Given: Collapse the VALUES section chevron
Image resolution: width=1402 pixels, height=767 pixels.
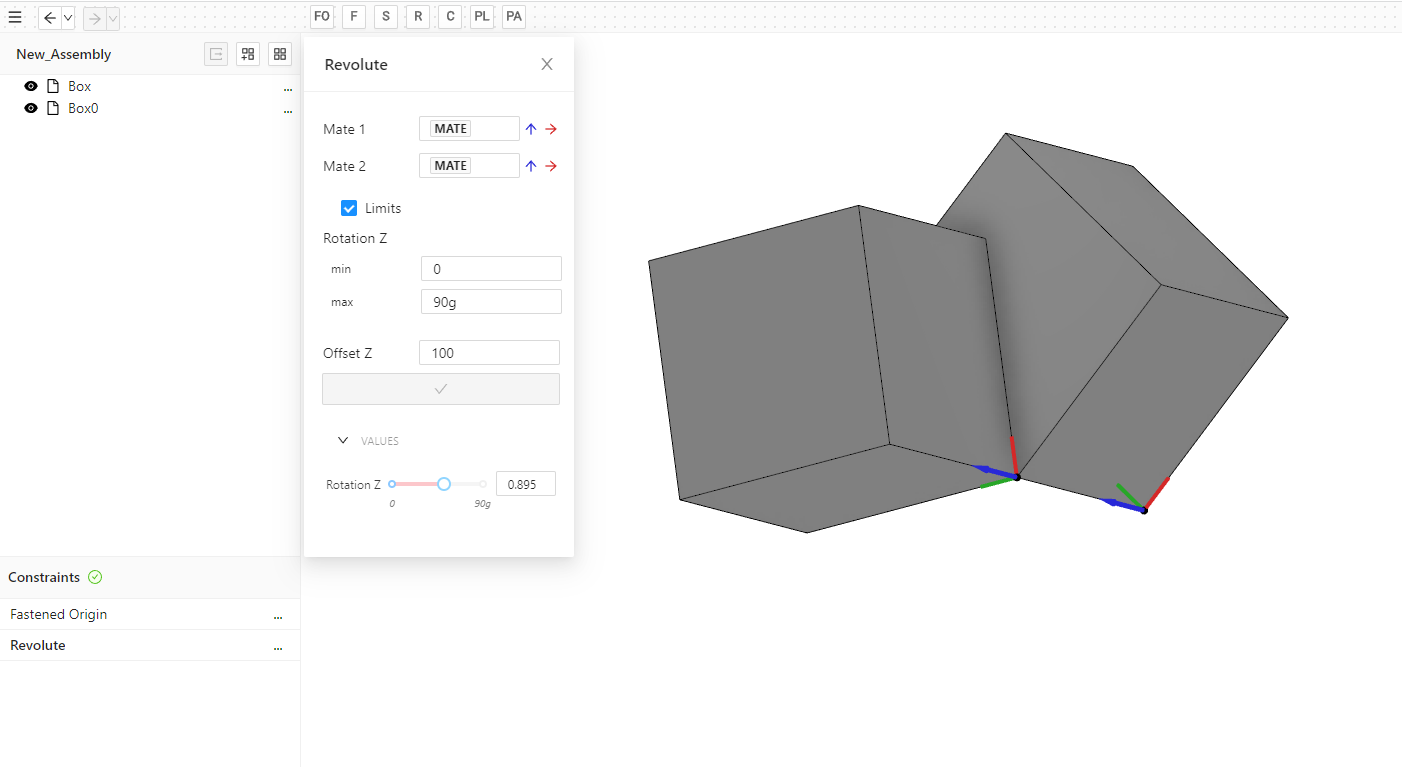Looking at the screenshot, I should tap(343, 440).
